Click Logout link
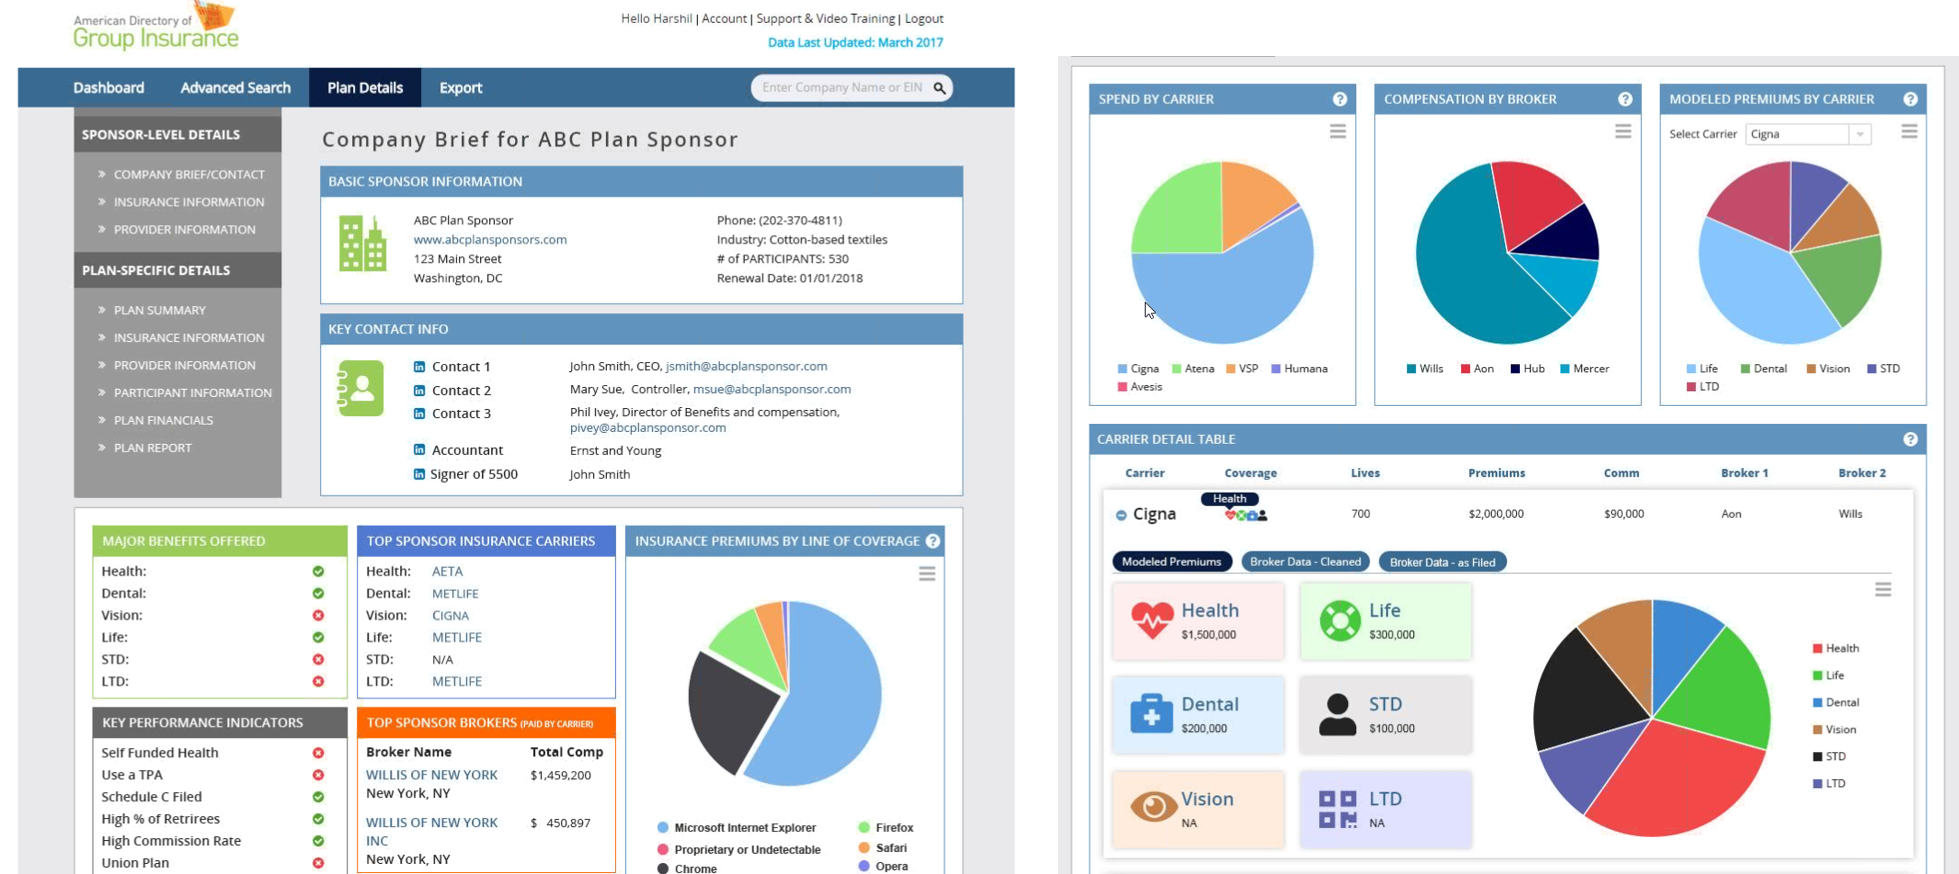 (924, 18)
